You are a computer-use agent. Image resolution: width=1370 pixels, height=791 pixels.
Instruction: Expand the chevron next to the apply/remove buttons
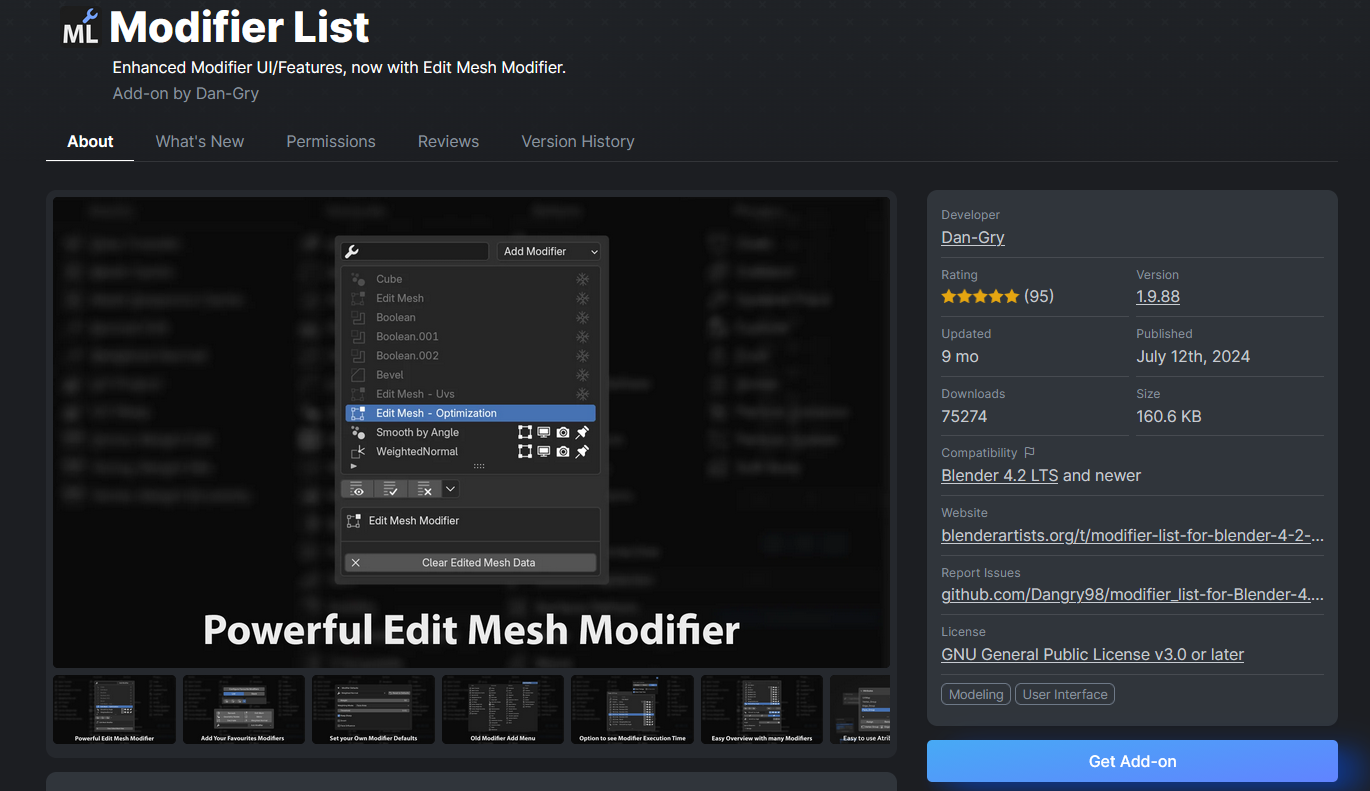451,489
